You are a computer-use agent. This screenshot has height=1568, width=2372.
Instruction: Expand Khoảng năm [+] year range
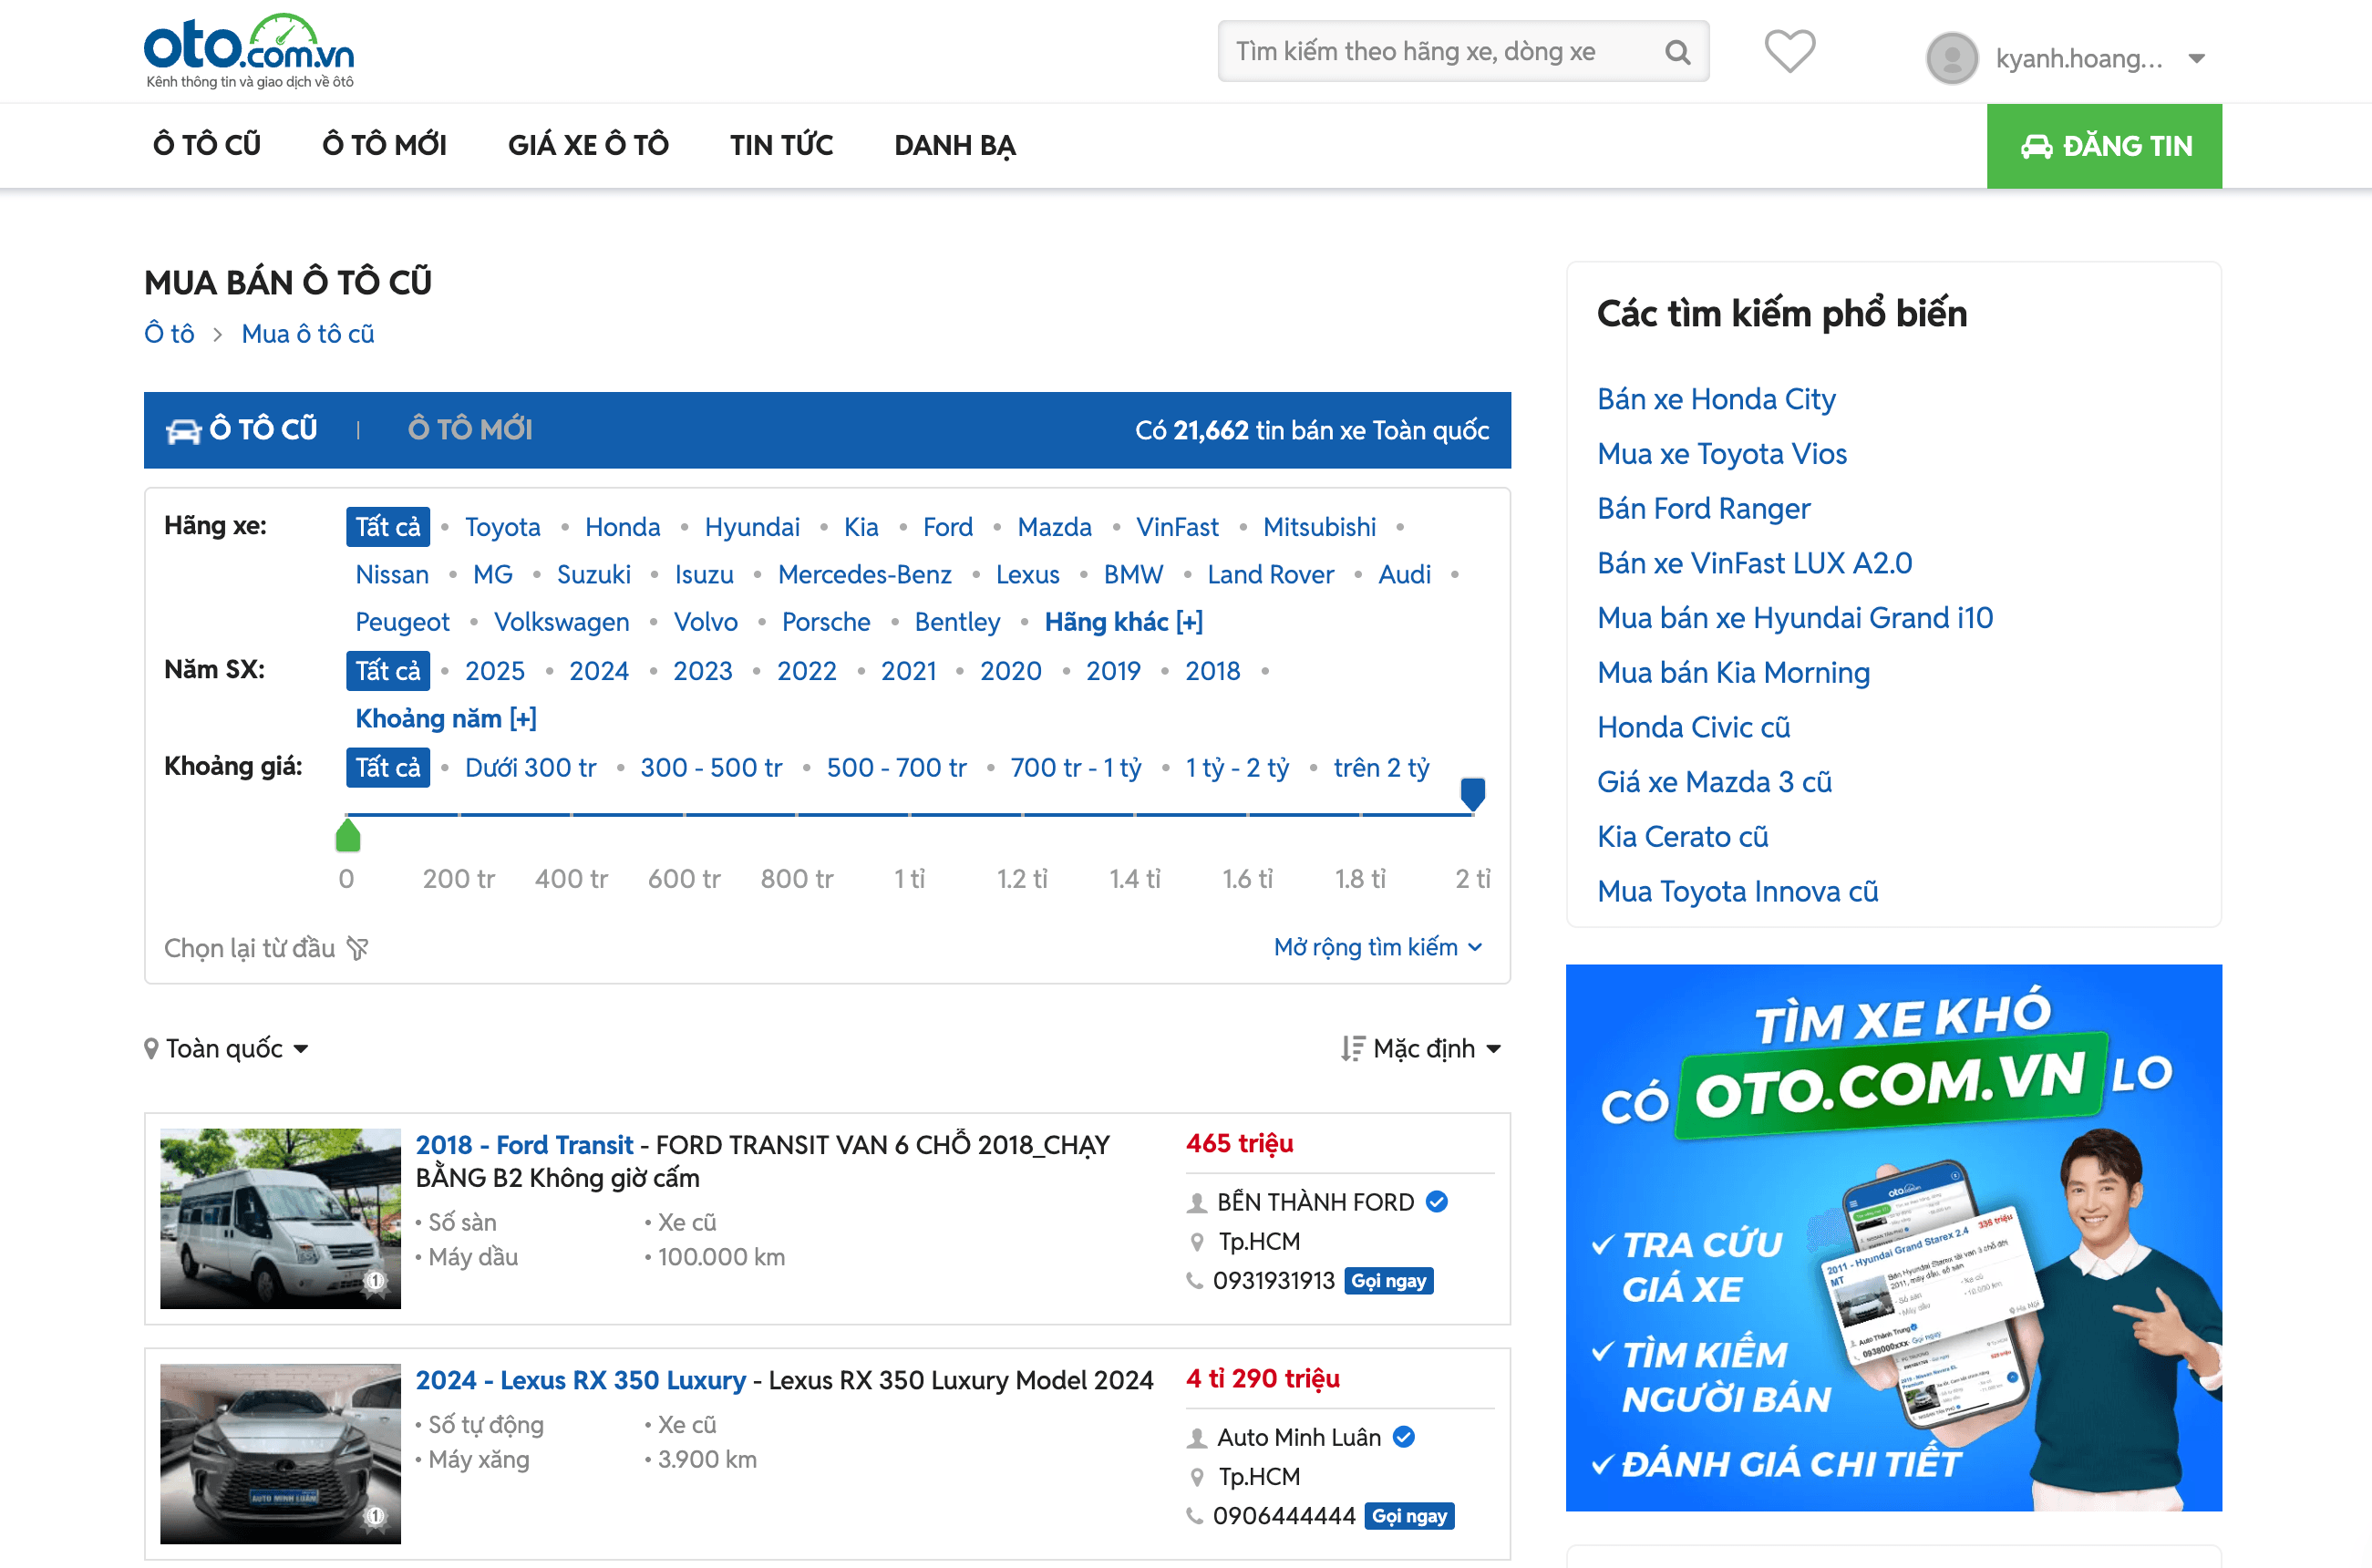(x=446, y=718)
